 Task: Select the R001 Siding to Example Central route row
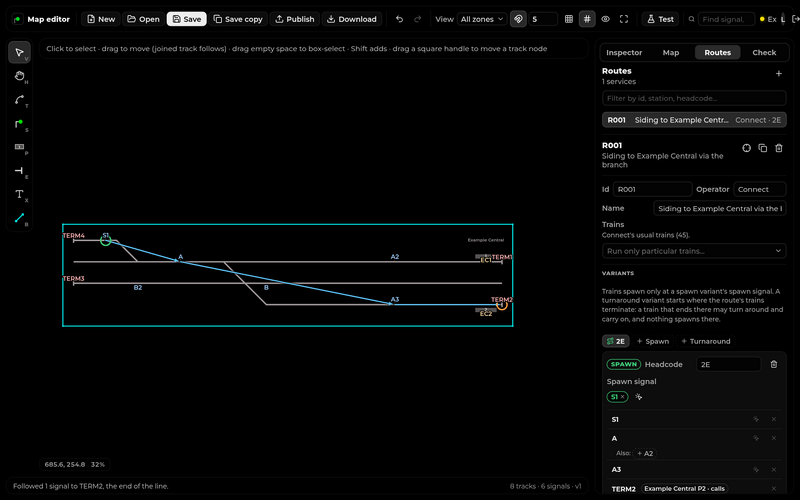pyautogui.click(x=694, y=120)
